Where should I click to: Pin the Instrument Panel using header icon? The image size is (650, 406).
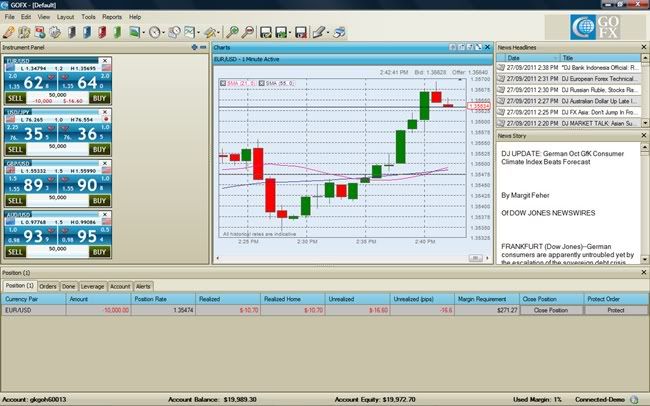click(x=194, y=47)
